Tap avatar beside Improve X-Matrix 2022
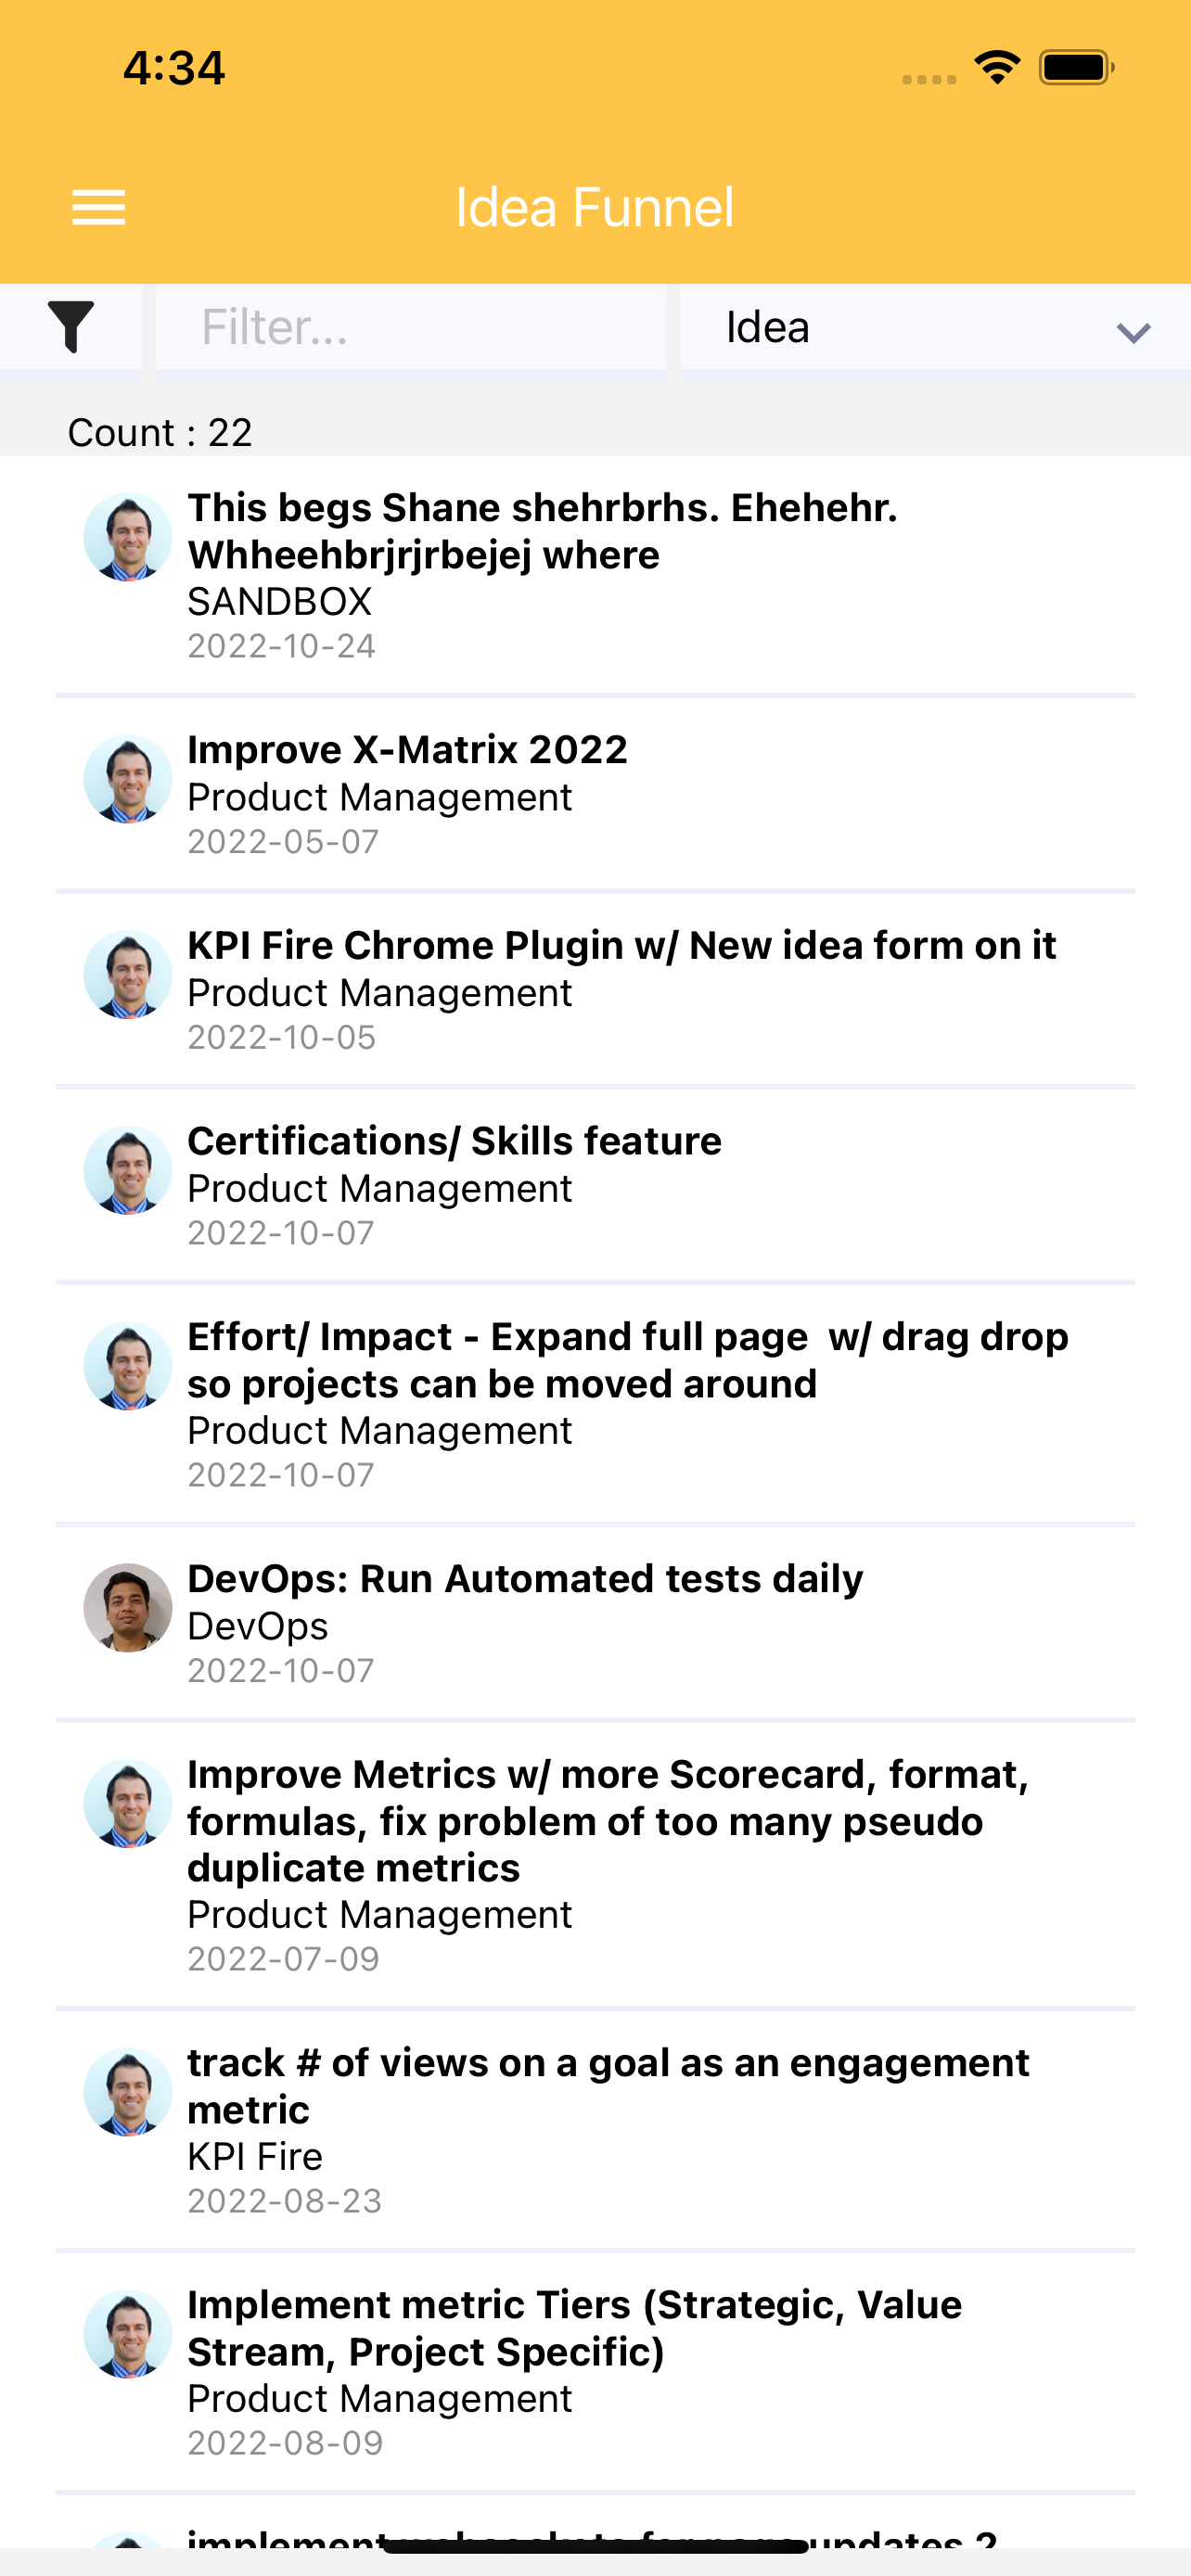This screenshot has height=2576, width=1191. 128,779
